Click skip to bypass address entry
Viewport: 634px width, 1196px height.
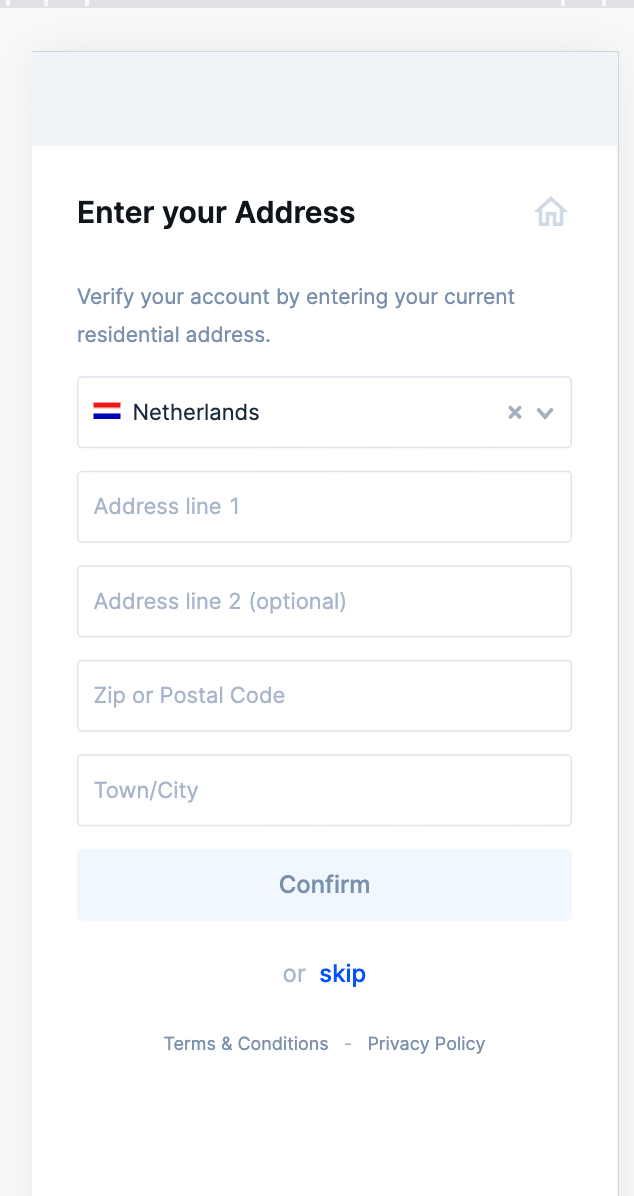(343, 973)
